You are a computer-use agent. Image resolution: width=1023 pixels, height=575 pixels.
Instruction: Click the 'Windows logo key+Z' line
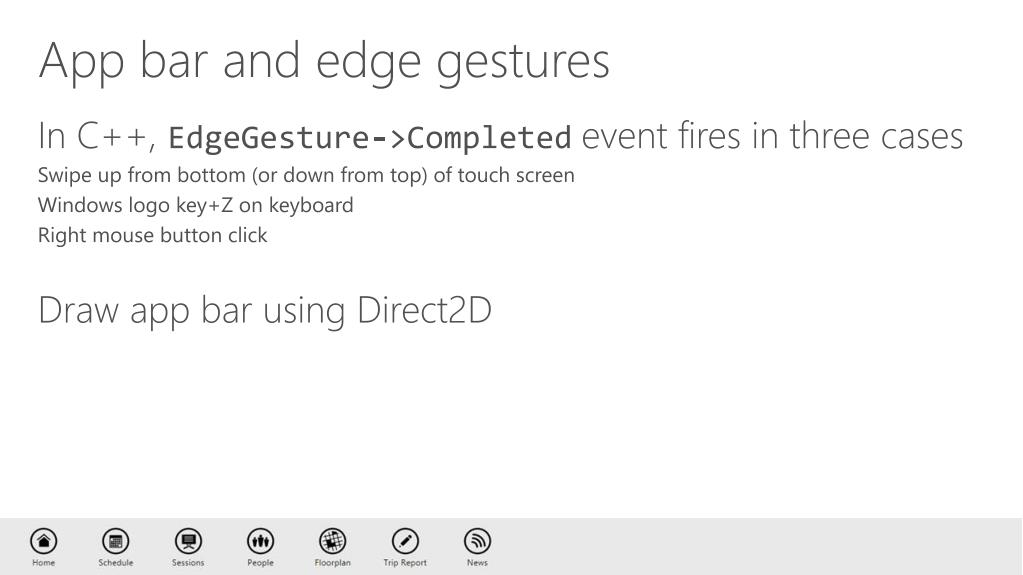[196, 206]
